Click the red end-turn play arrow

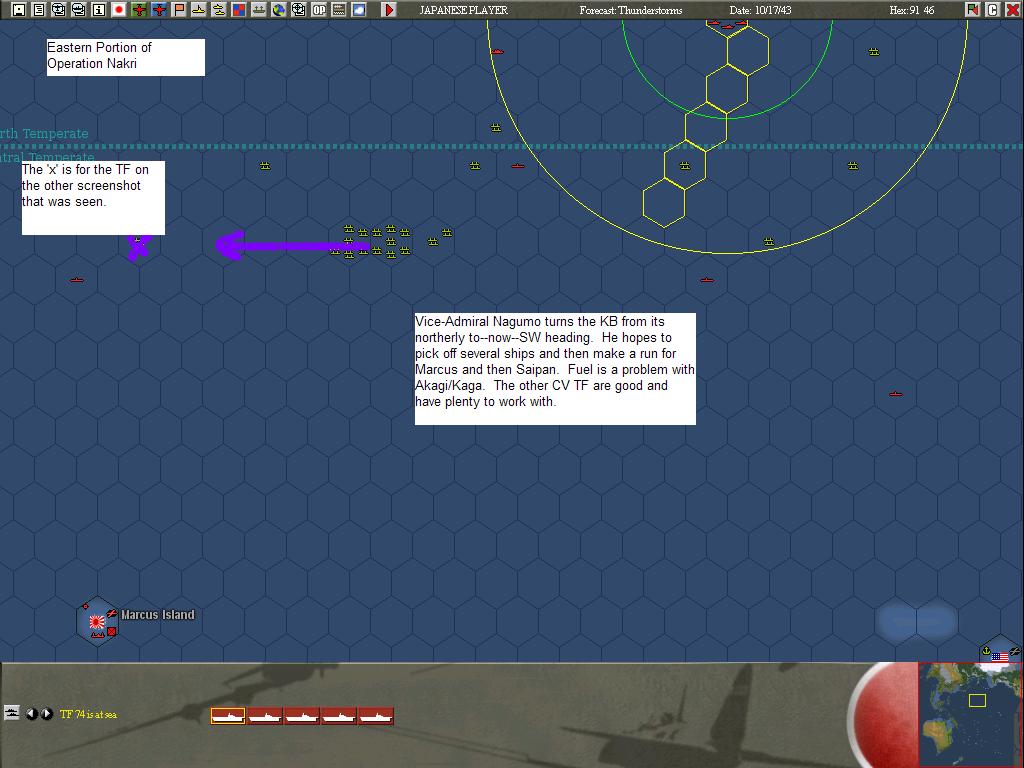pos(389,10)
